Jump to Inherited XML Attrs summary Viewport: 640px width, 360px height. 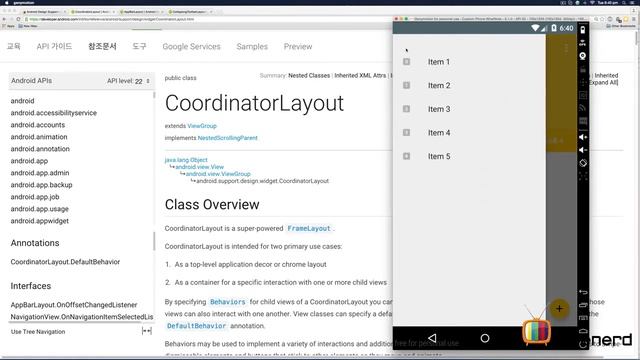[360, 76]
